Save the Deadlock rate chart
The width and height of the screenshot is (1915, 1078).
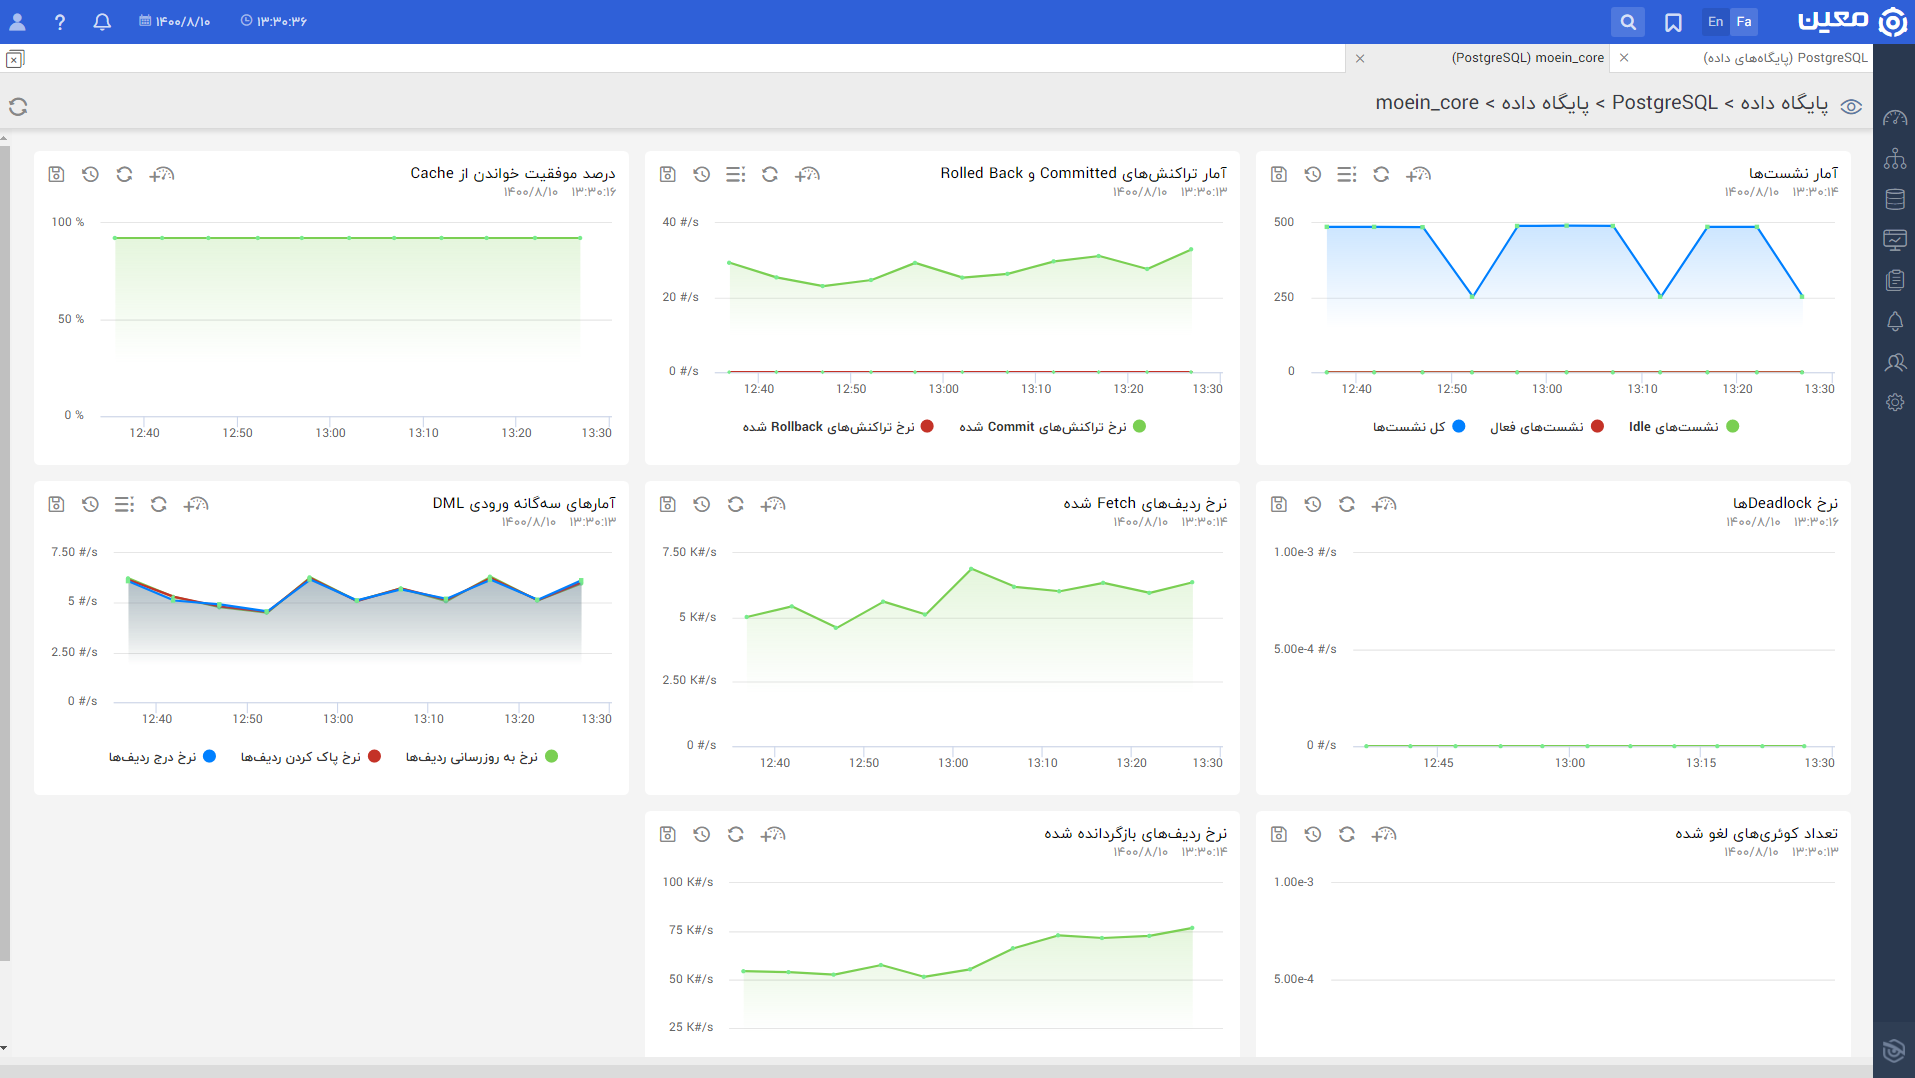pos(1279,504)
